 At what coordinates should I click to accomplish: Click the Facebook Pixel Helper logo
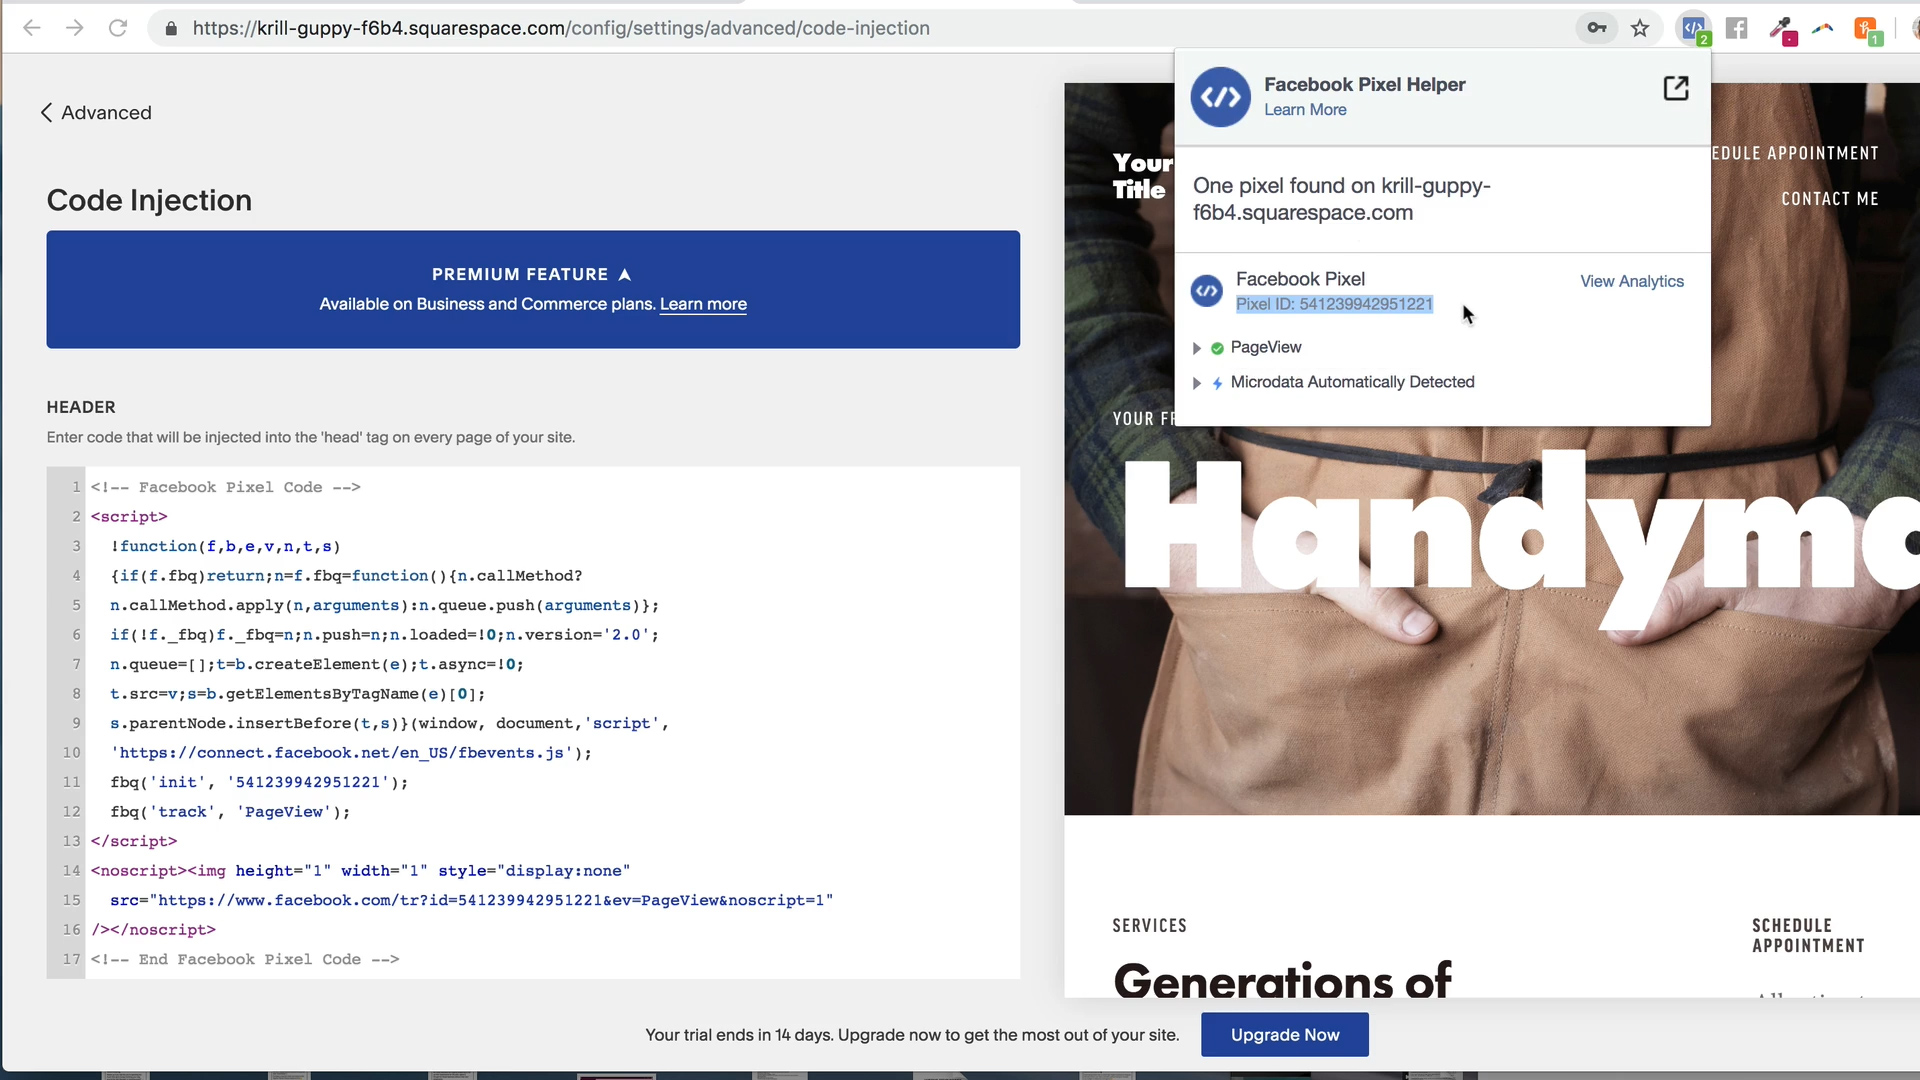1220,97
